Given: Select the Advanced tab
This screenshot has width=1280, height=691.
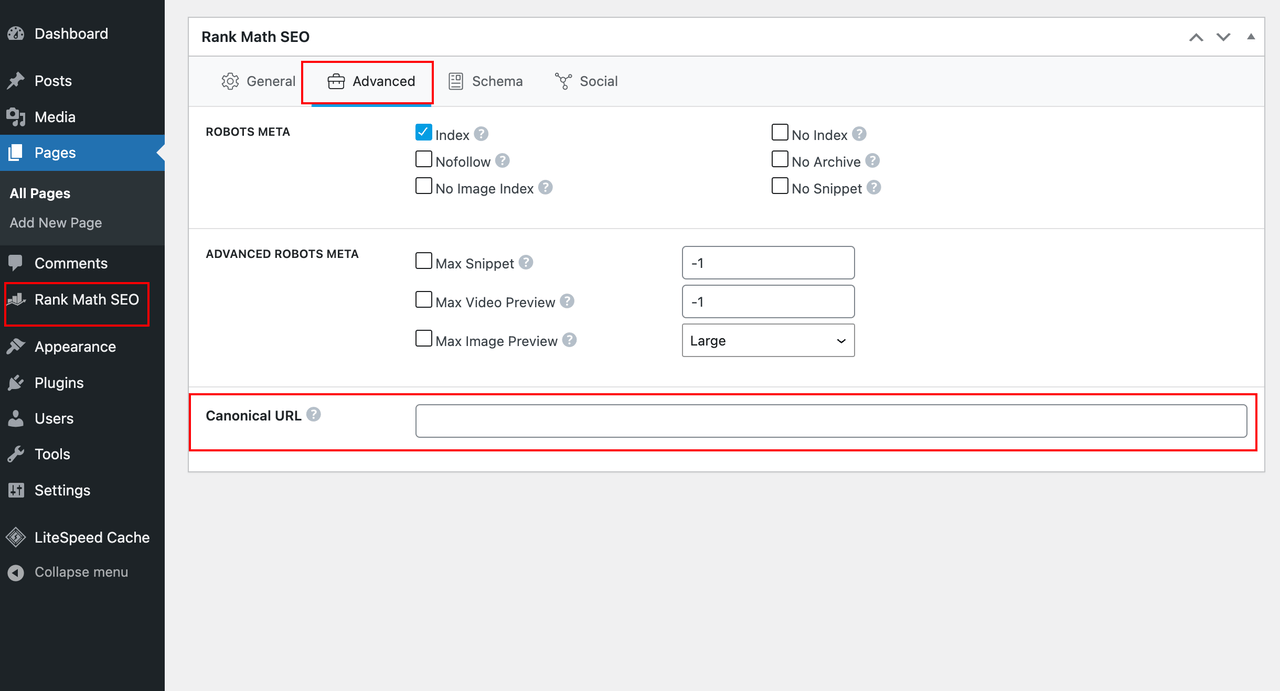Looking at the screenshot, I should pyautogui.click(x=371, y=81).
